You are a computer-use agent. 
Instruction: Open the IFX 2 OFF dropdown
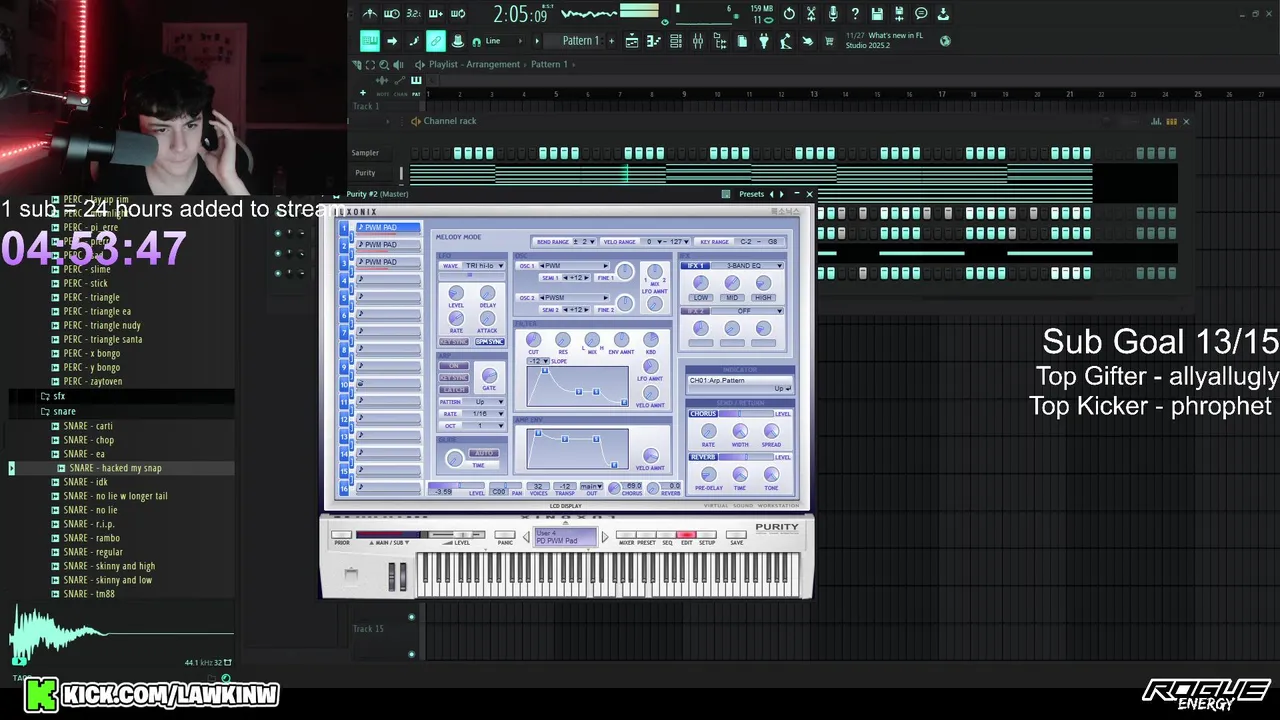tap(747, 311)
